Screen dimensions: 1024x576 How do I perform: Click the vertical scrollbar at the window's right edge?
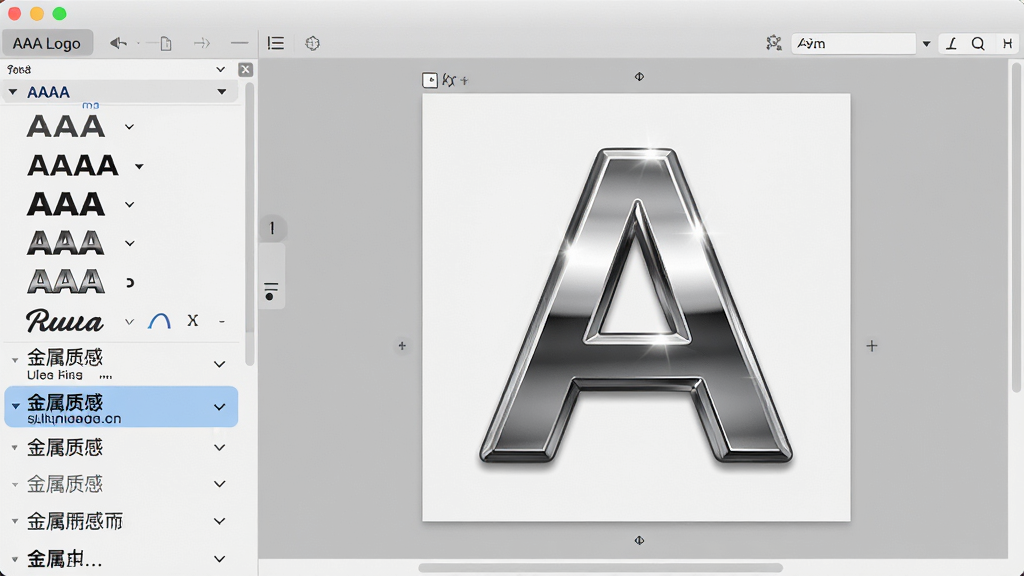[x=1016, y=227]
